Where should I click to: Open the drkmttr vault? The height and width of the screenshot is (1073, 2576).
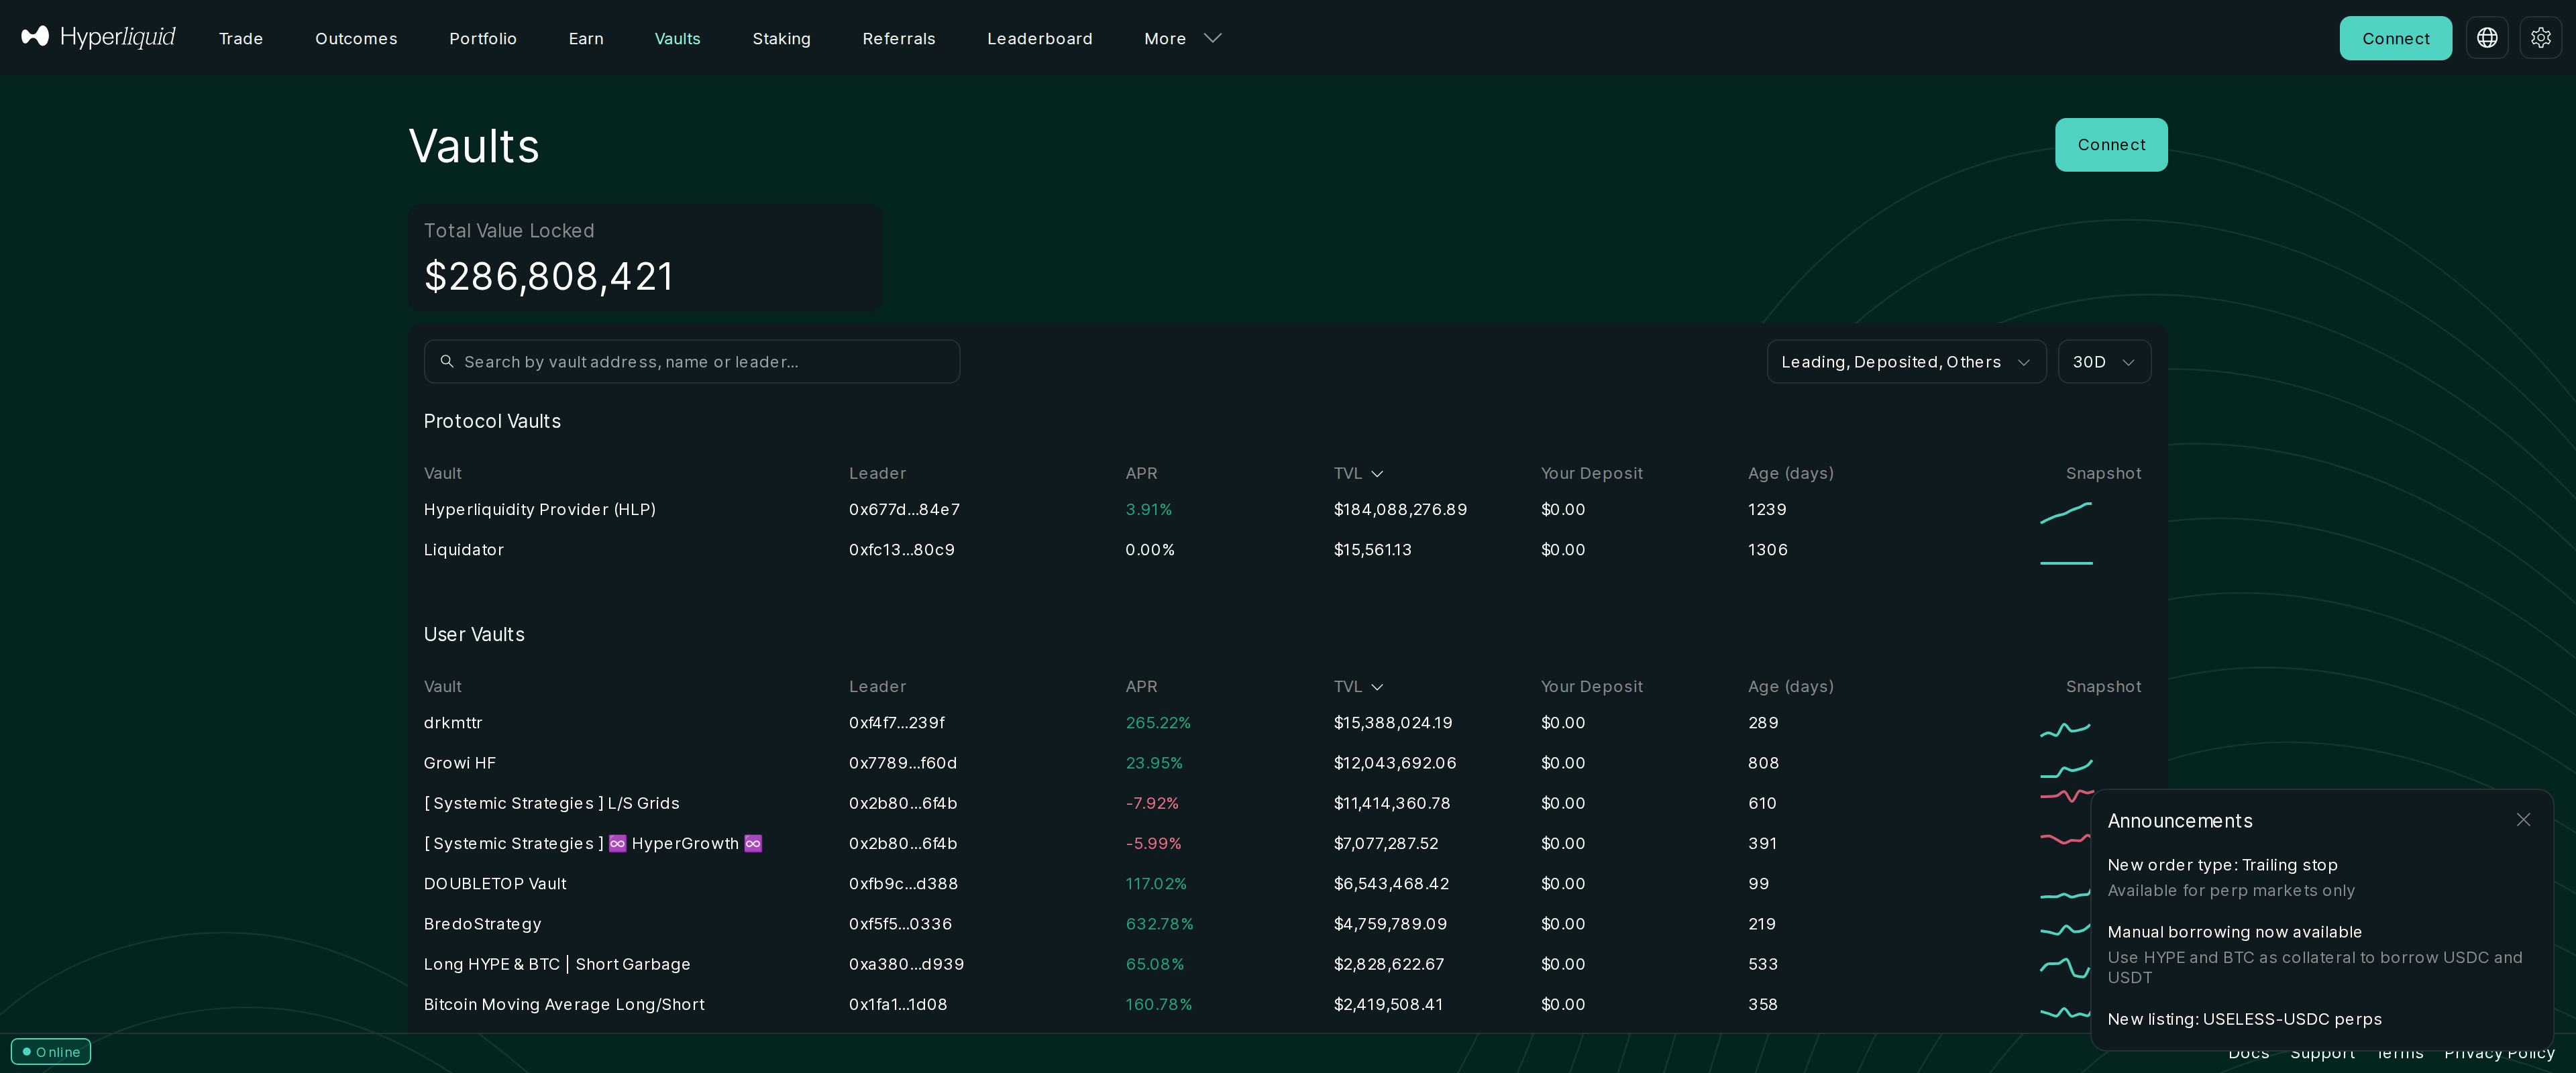click(453, 722)
